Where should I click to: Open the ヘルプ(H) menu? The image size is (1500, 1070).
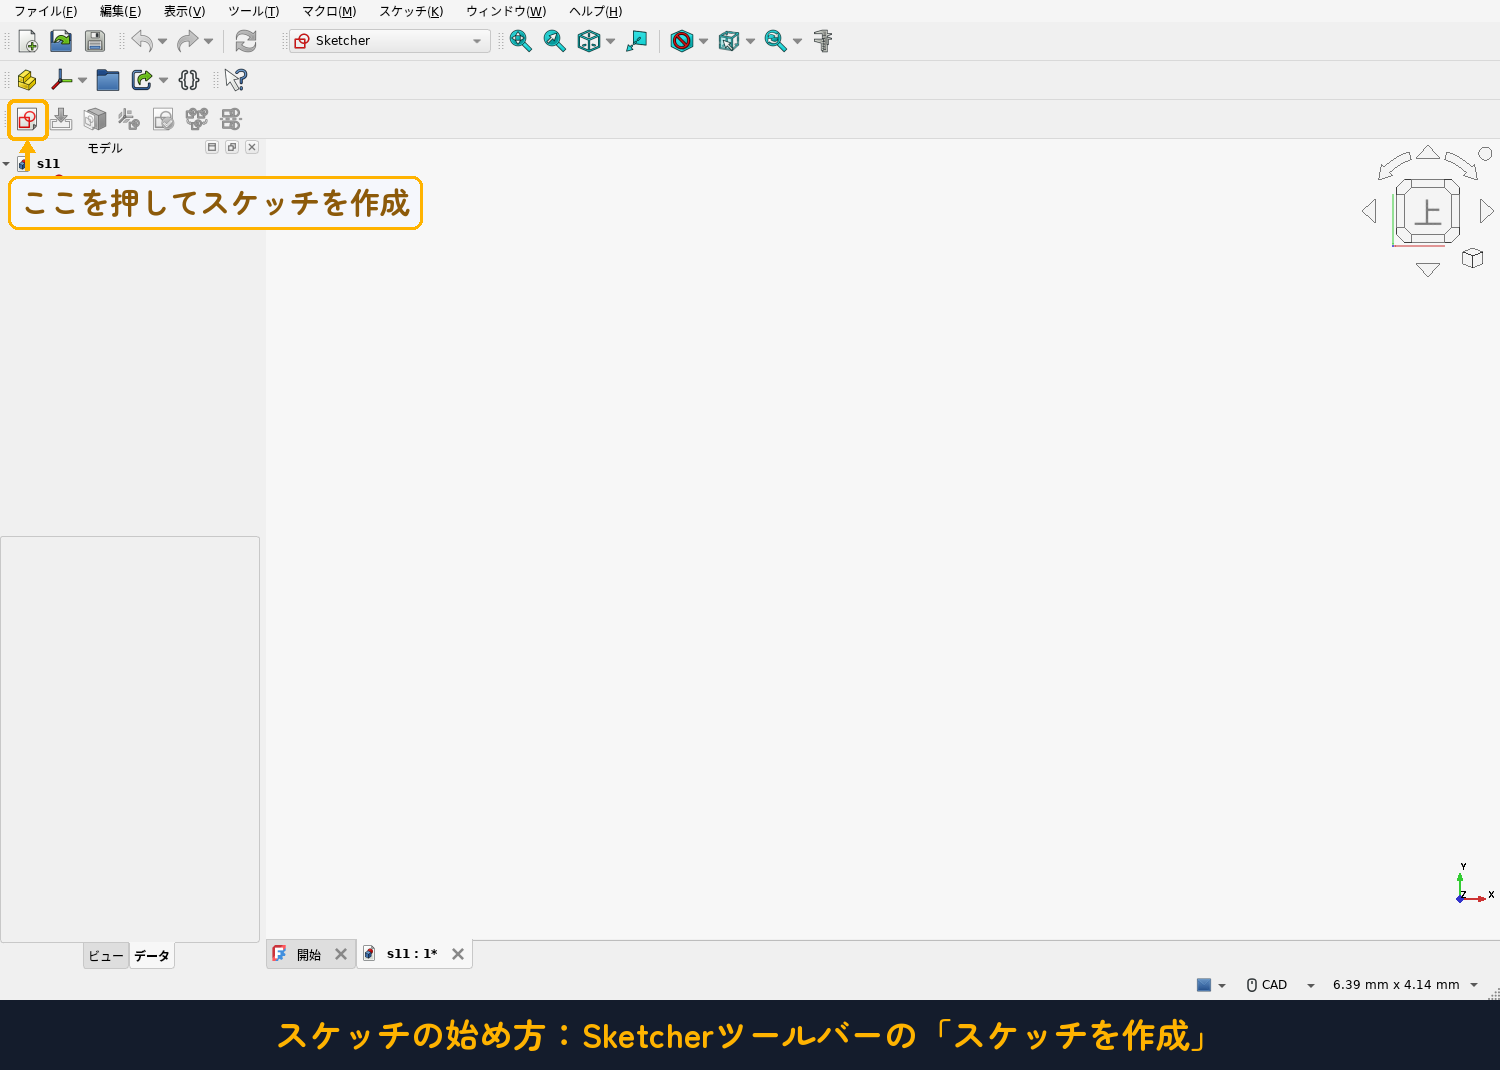coord(595,11)
